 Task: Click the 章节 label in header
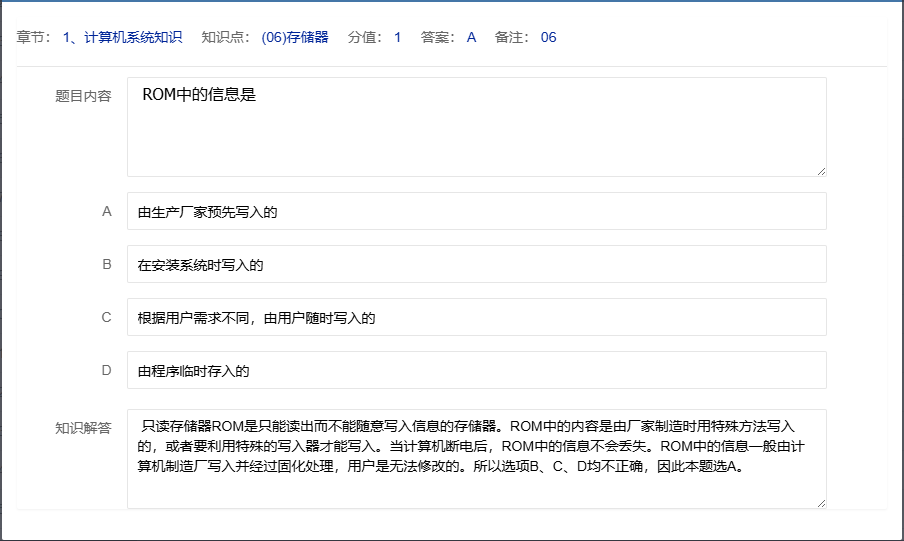click(34, 38)
